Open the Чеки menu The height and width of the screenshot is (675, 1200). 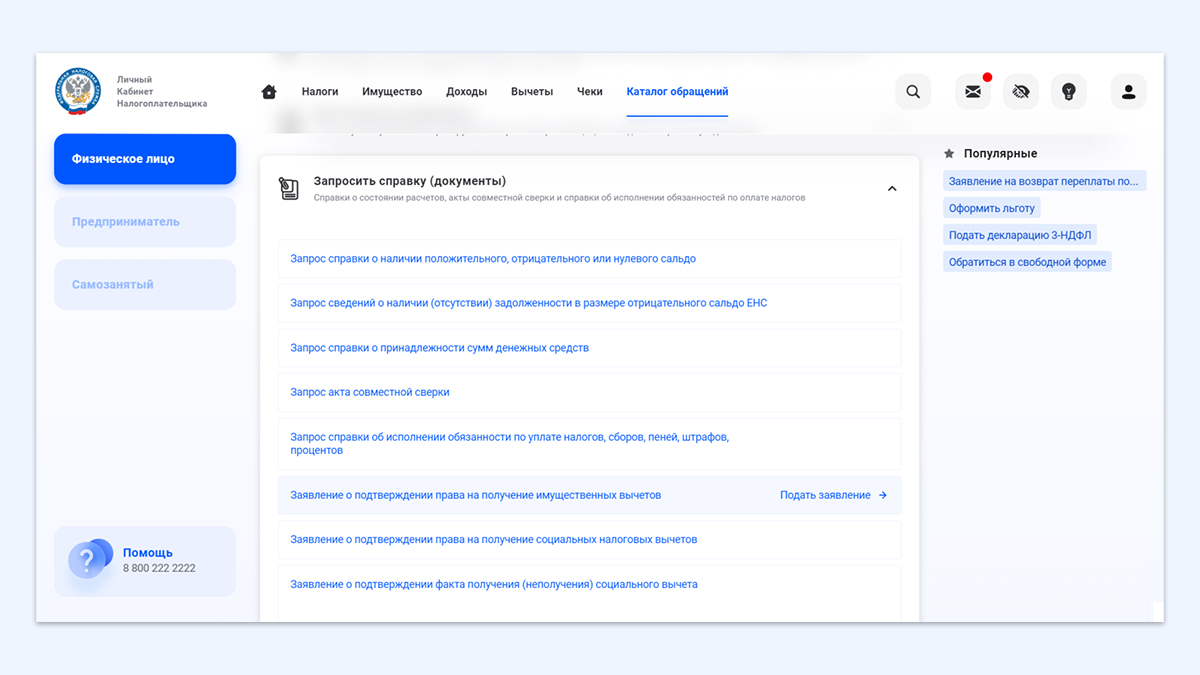point(590,92)
